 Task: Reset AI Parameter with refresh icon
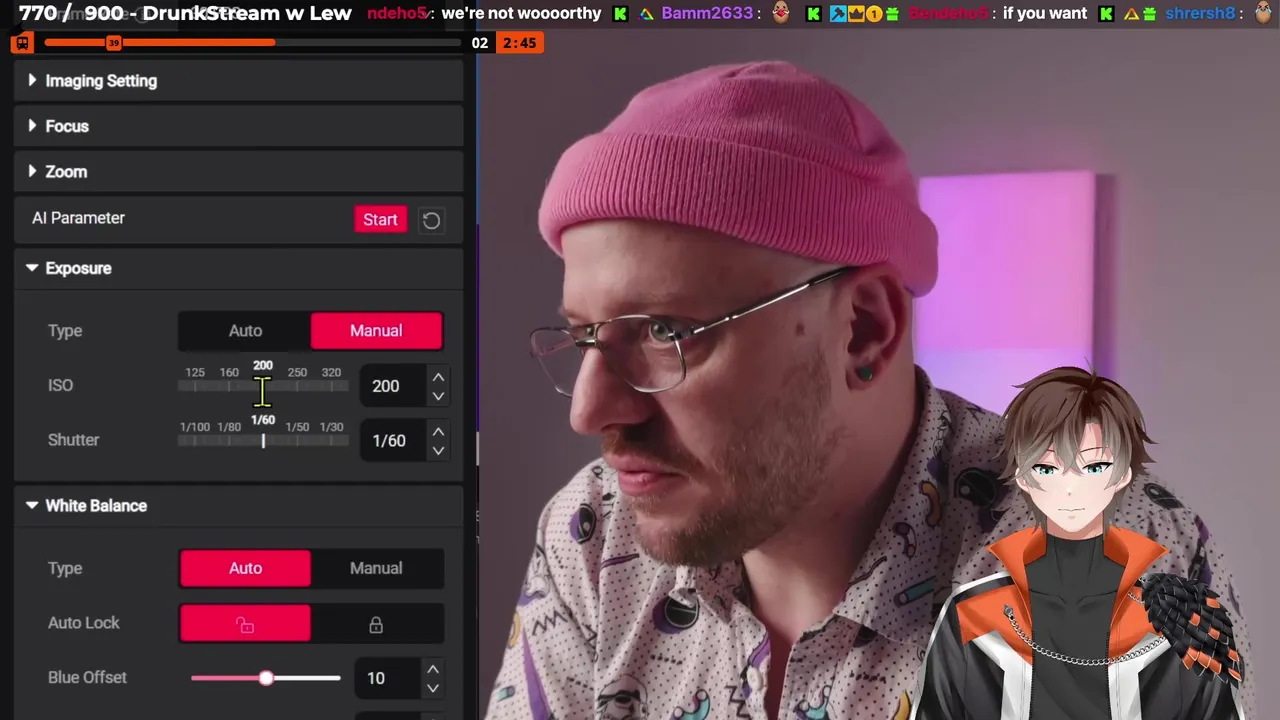(x=431, y=220)
